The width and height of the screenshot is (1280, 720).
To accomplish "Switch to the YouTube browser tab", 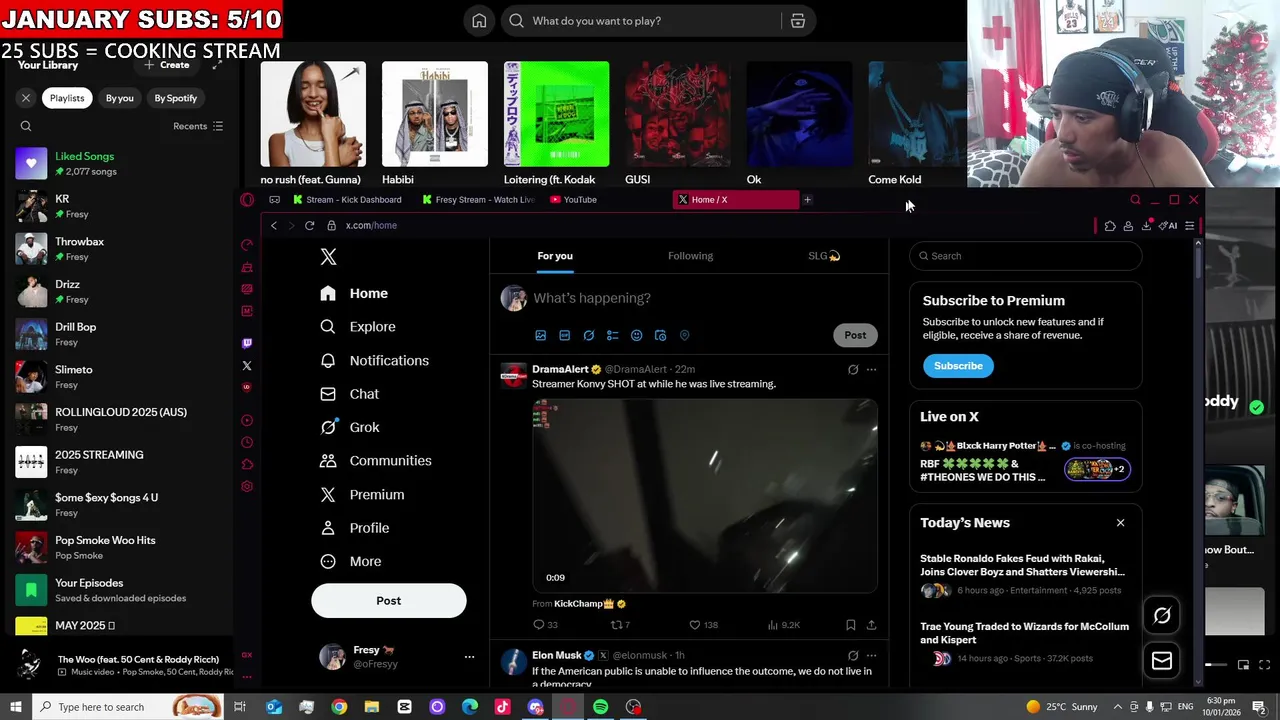I will [573, 200].
